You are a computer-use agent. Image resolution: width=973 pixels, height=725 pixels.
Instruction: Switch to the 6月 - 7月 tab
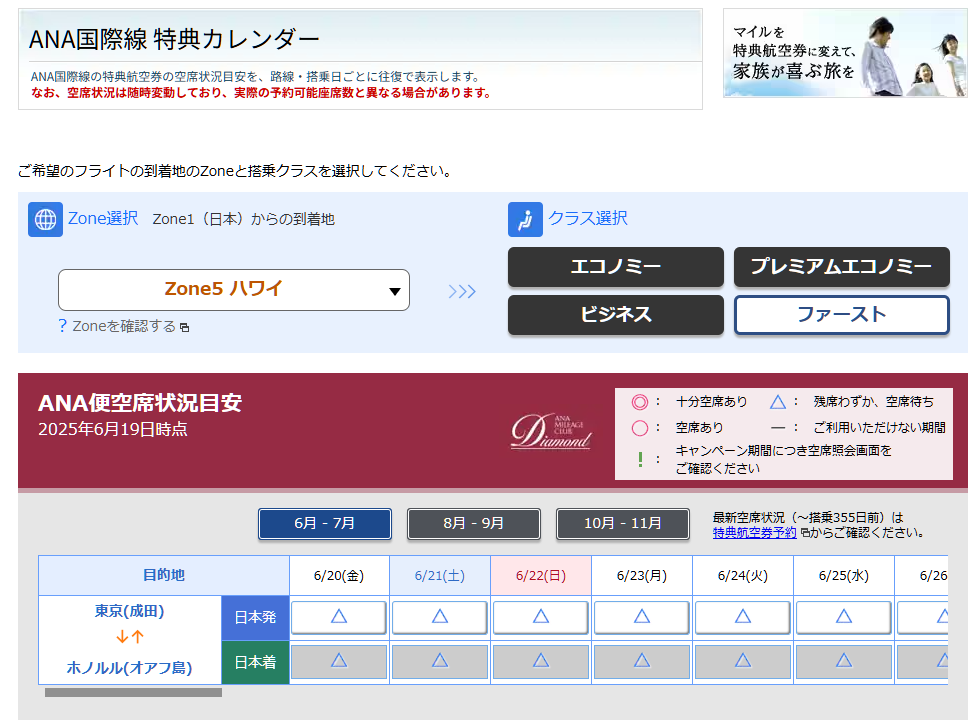click(325, 523)
